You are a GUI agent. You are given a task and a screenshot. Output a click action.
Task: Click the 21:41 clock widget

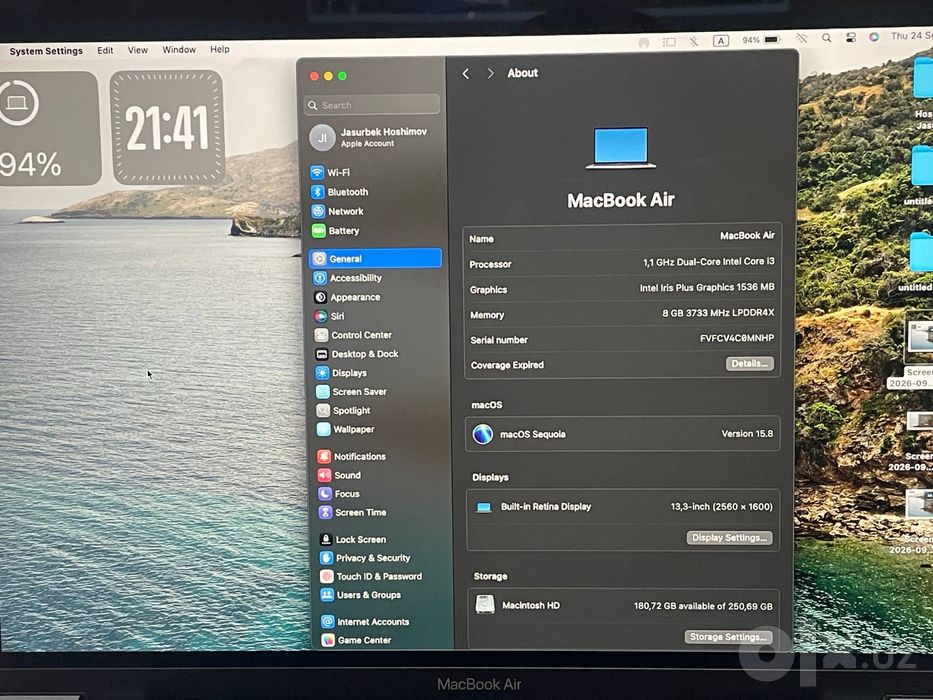[x=167, y=127]
